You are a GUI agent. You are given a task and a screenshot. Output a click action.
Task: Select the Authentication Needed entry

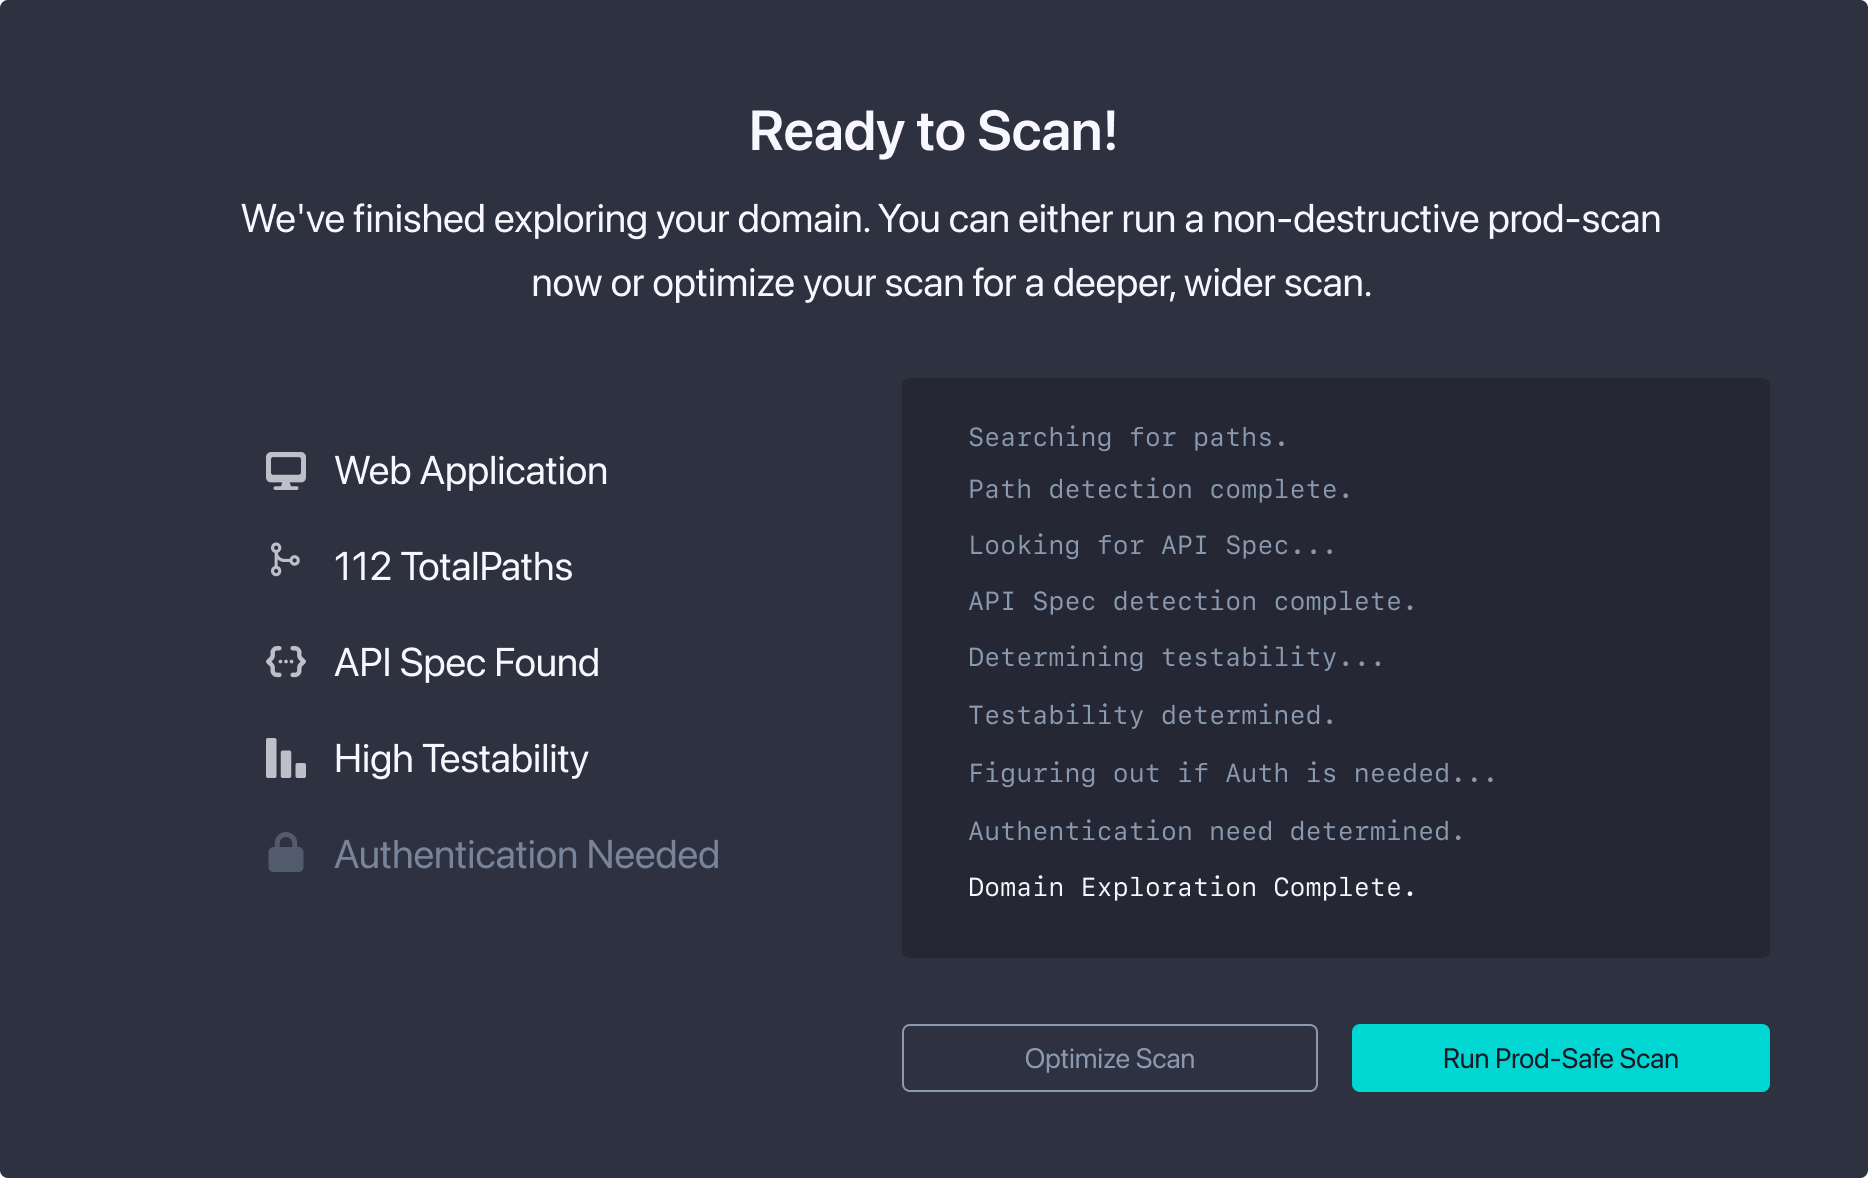tap(527, 854)
